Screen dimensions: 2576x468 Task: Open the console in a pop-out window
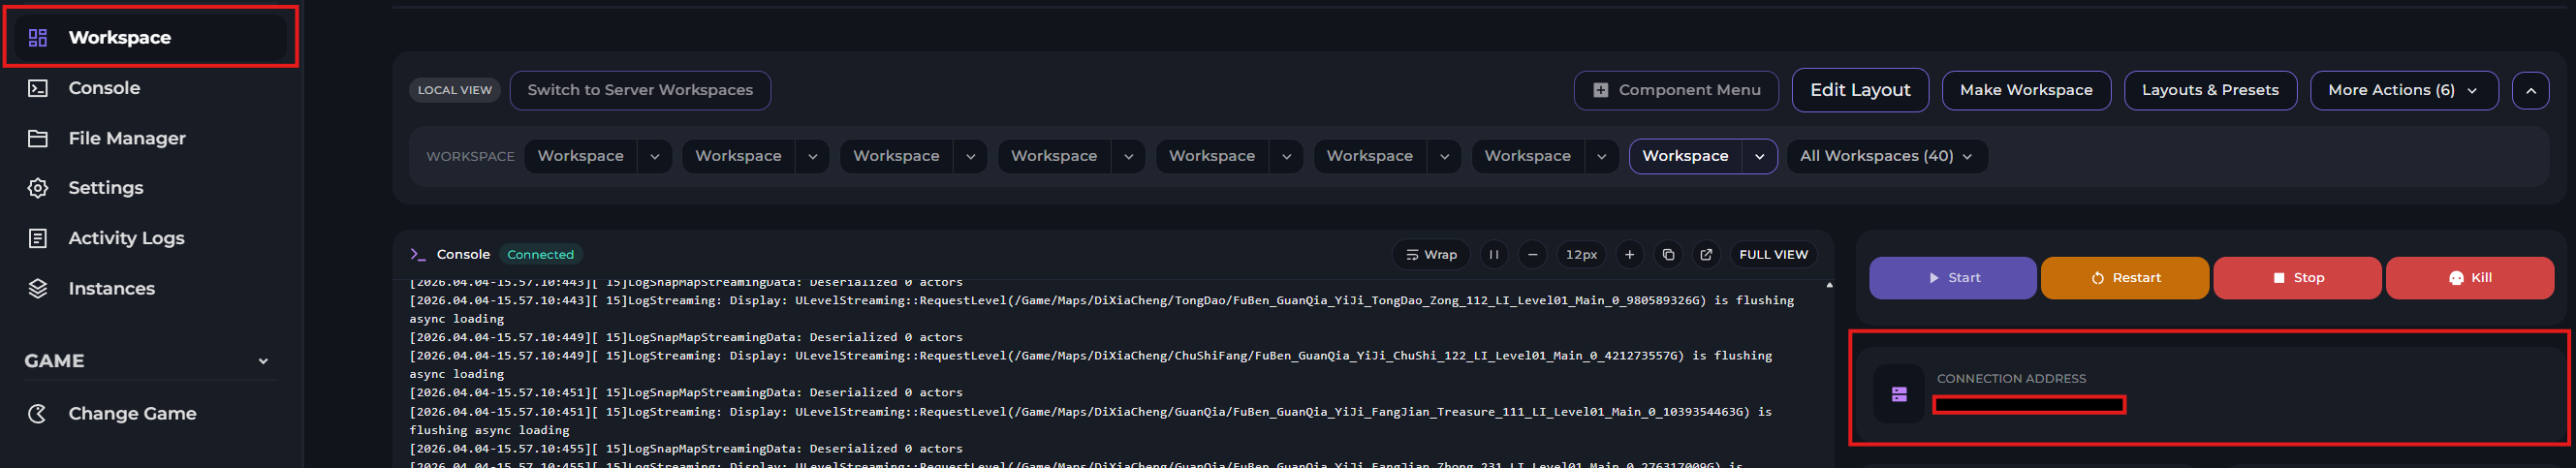(1706, 255)
